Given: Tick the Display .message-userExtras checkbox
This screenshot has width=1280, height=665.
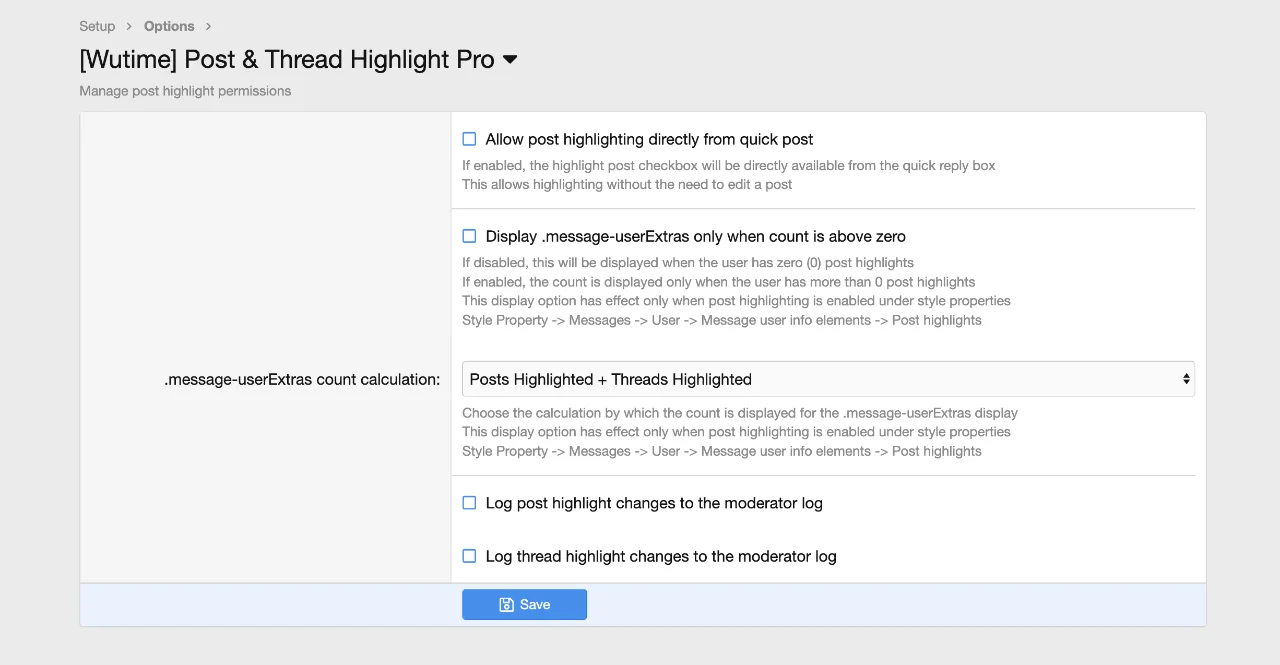Looking at the screenshot, I should [x=469, y=236].
